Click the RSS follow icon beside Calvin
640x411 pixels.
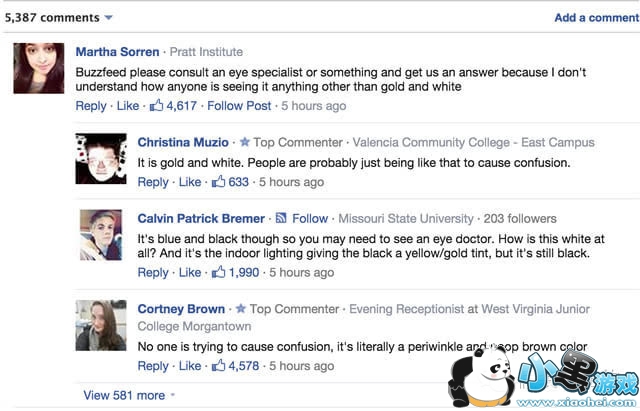[282, 218]
